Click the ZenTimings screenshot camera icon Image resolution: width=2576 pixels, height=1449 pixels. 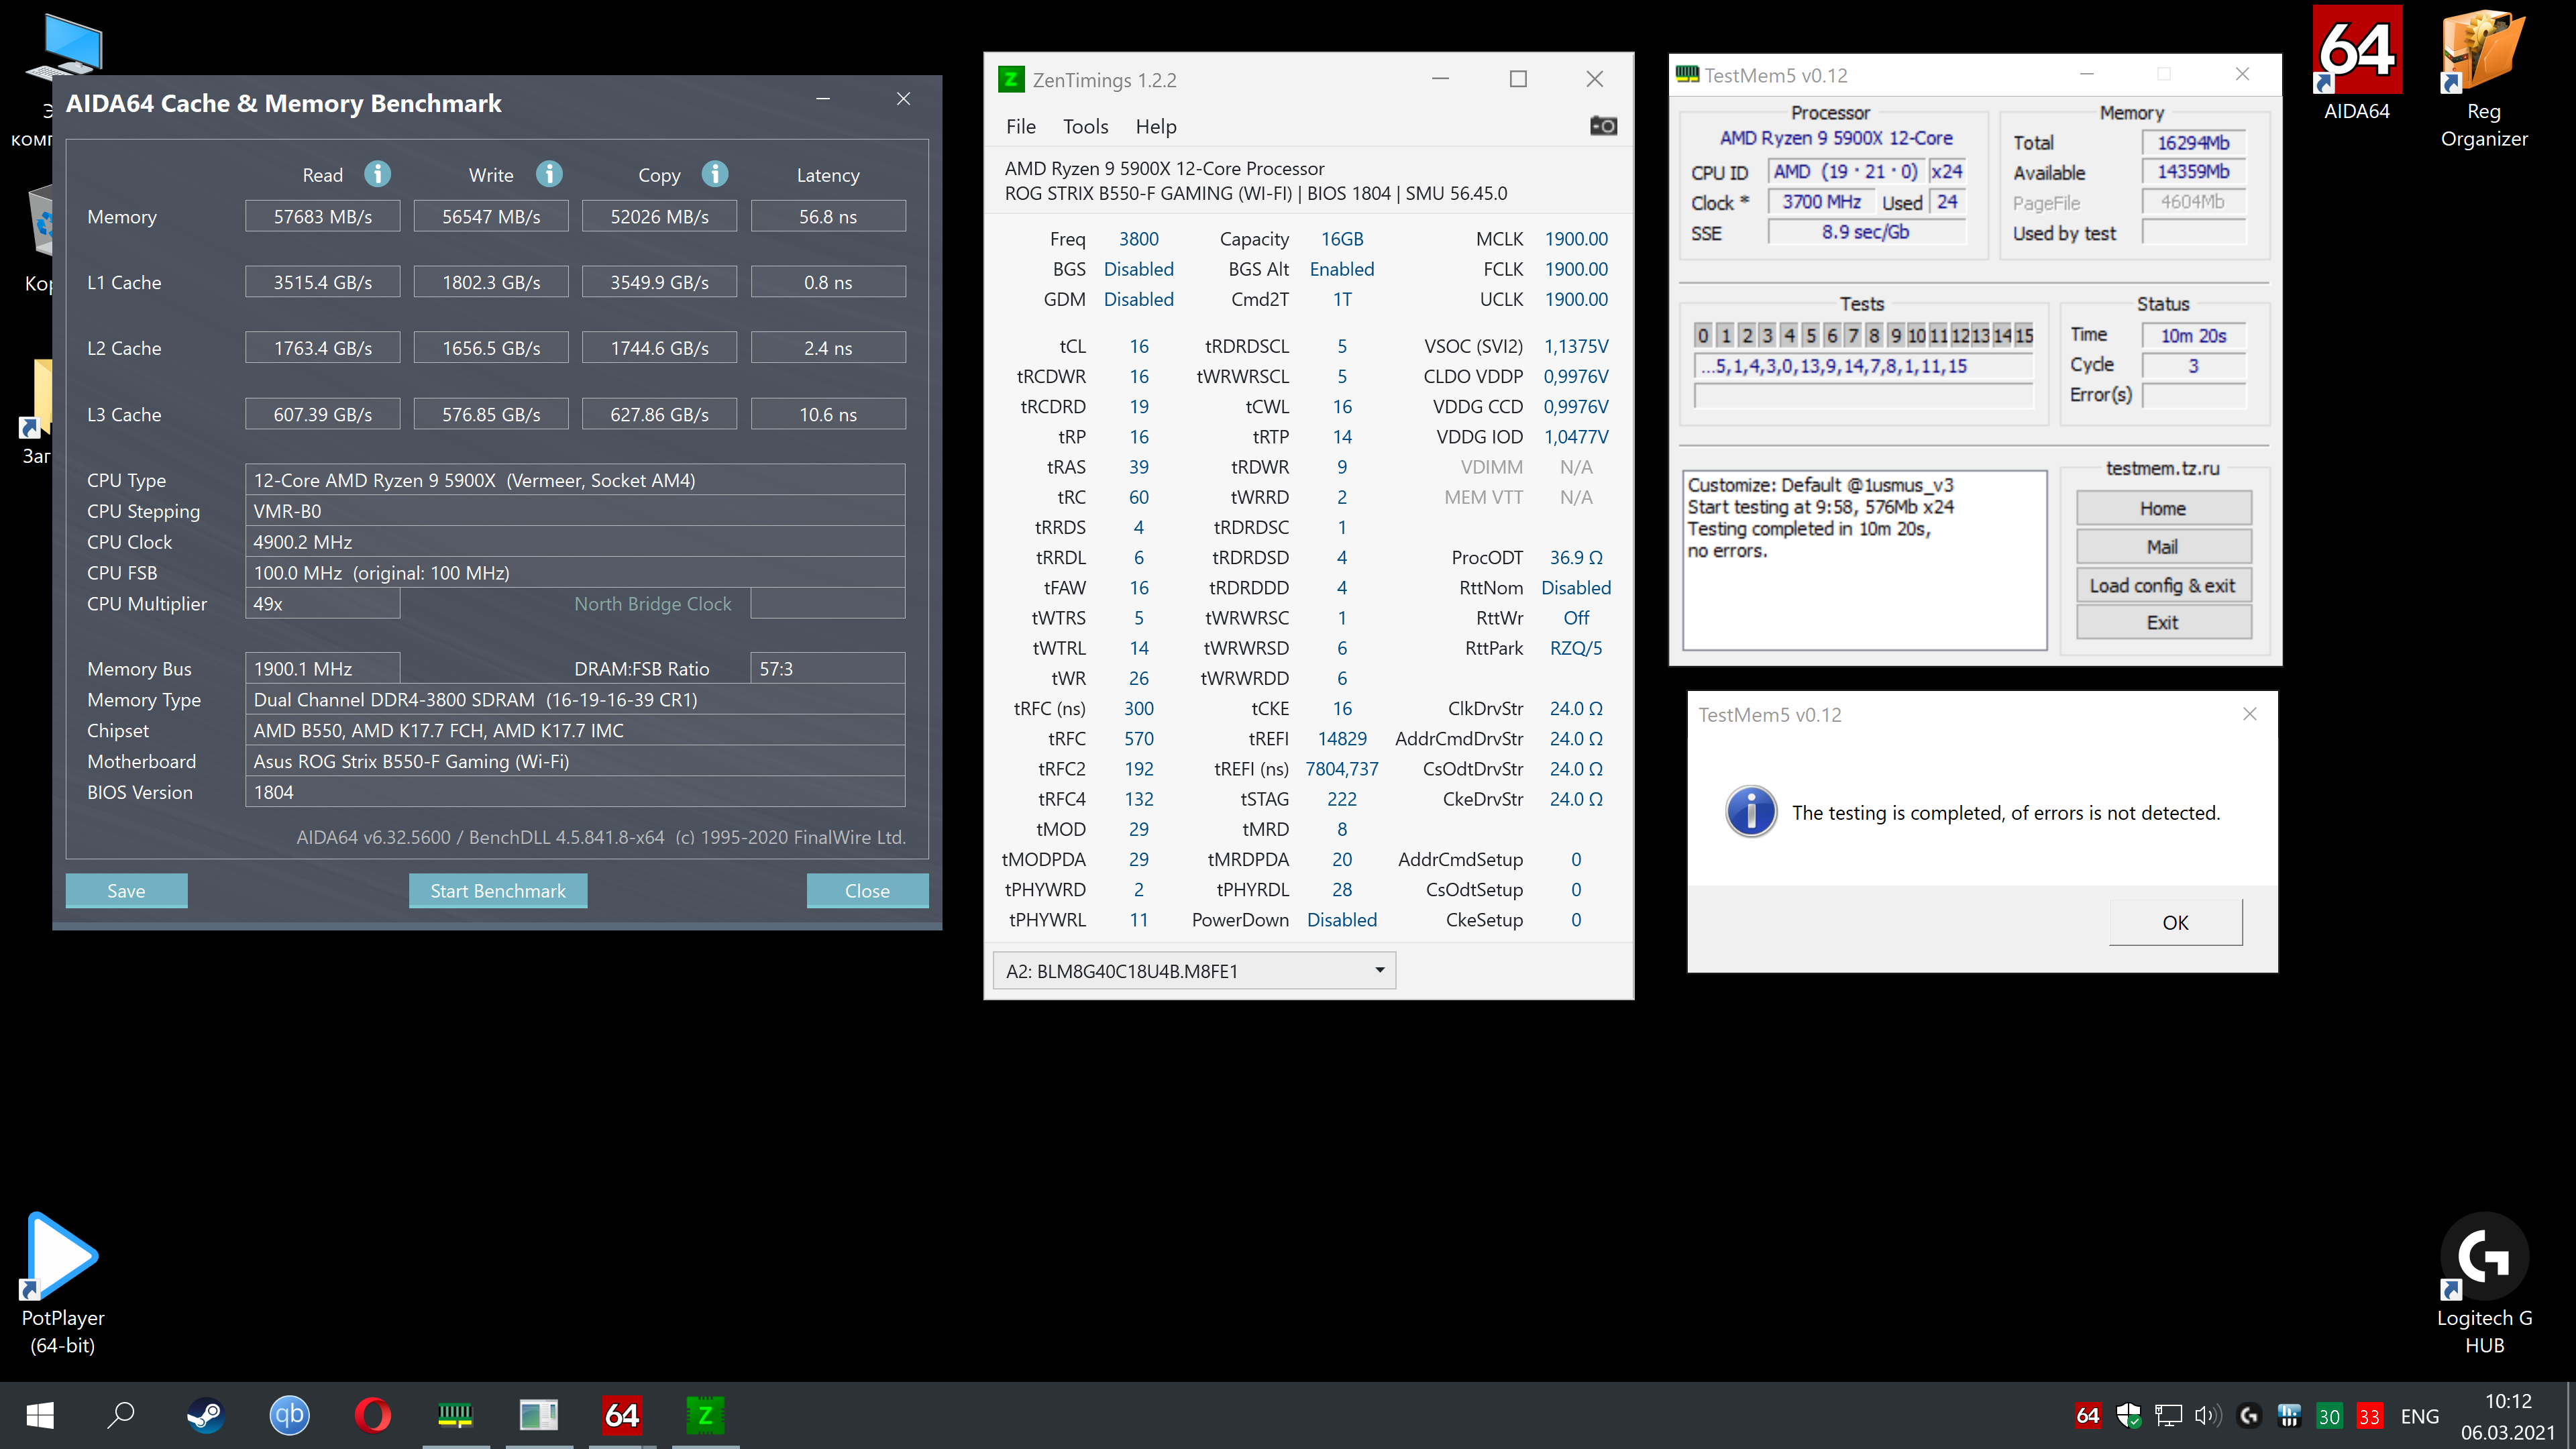(x=1603, y=126)
